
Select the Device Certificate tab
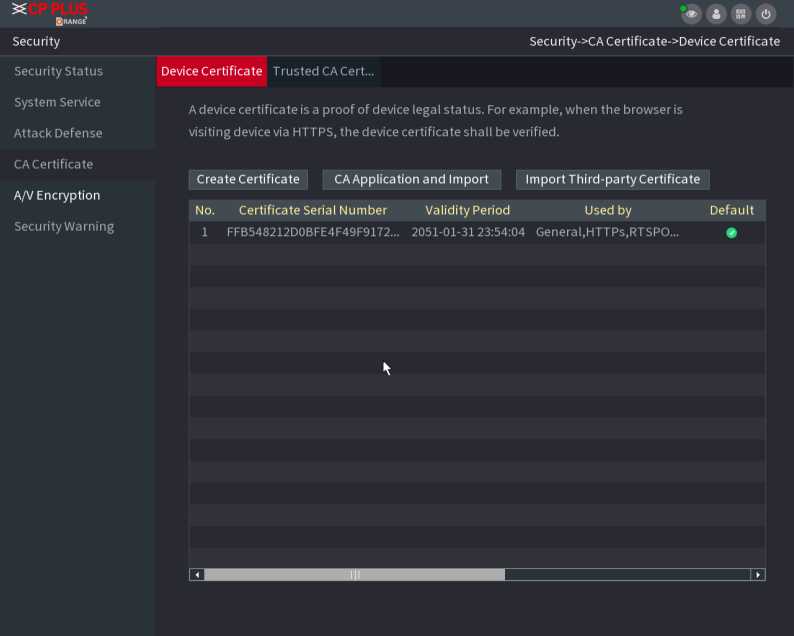click(212, 71)
